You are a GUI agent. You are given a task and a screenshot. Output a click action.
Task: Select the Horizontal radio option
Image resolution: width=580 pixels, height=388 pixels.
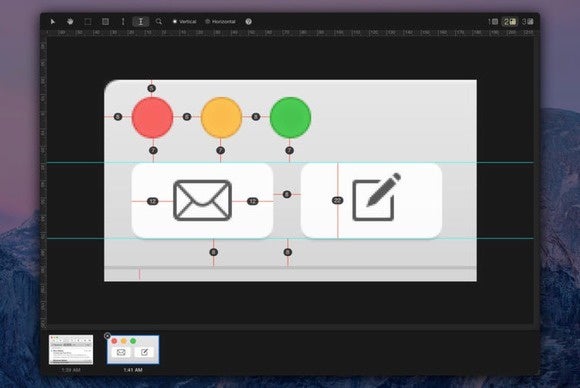220,22
